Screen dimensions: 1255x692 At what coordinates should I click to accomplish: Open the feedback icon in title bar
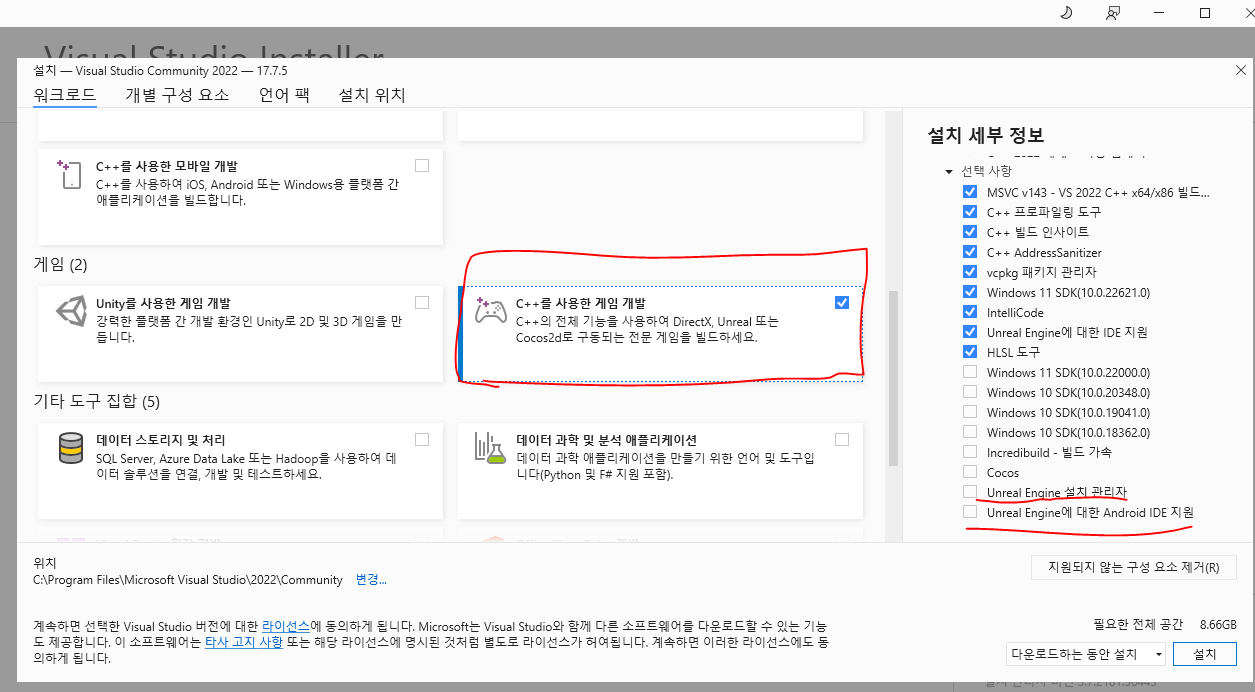(1113, 13)
